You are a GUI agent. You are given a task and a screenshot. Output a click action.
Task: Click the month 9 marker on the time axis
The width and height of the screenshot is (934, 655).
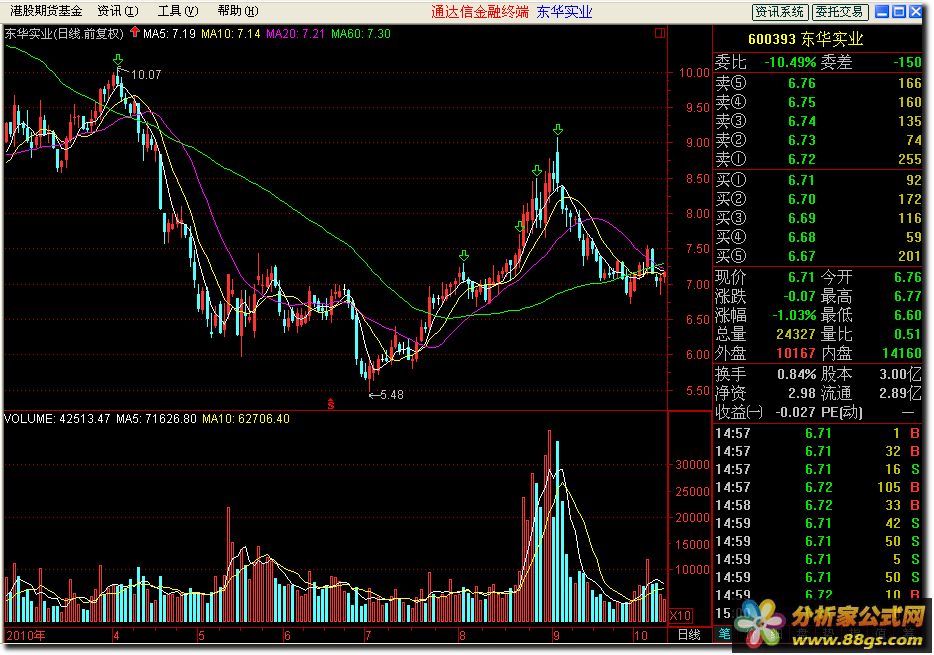556,635
